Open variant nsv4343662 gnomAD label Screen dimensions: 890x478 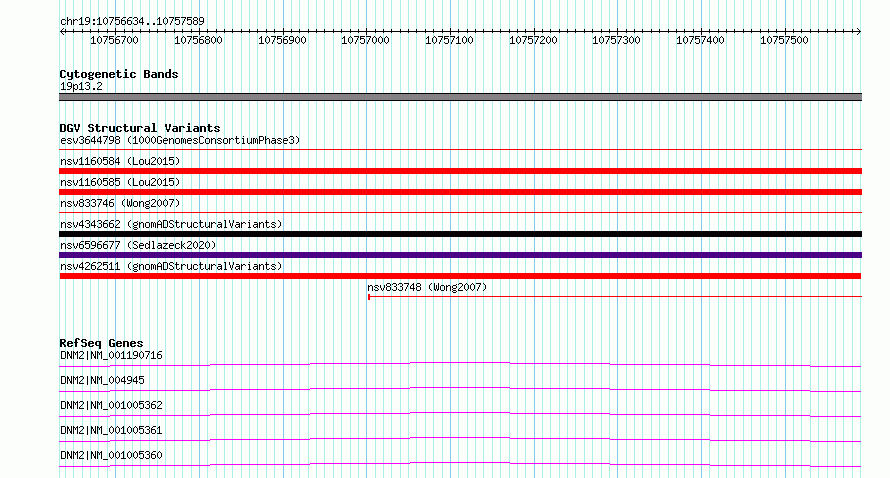coord(171,224)
